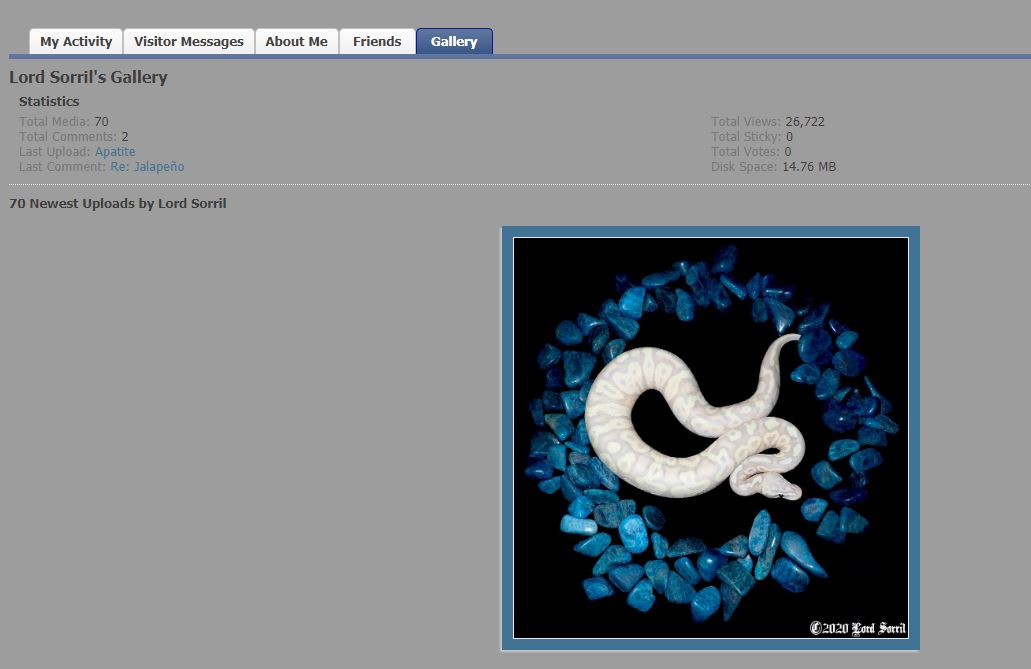Click the Total Views value 26,722
1031x669 pixels.
tap(805, 122)
